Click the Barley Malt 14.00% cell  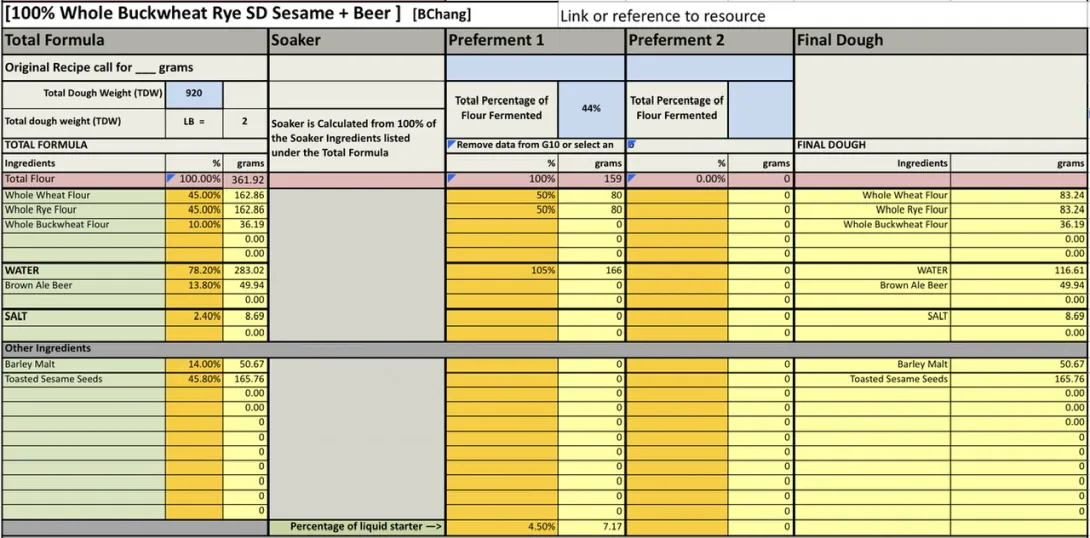click(x=194, y=365)
